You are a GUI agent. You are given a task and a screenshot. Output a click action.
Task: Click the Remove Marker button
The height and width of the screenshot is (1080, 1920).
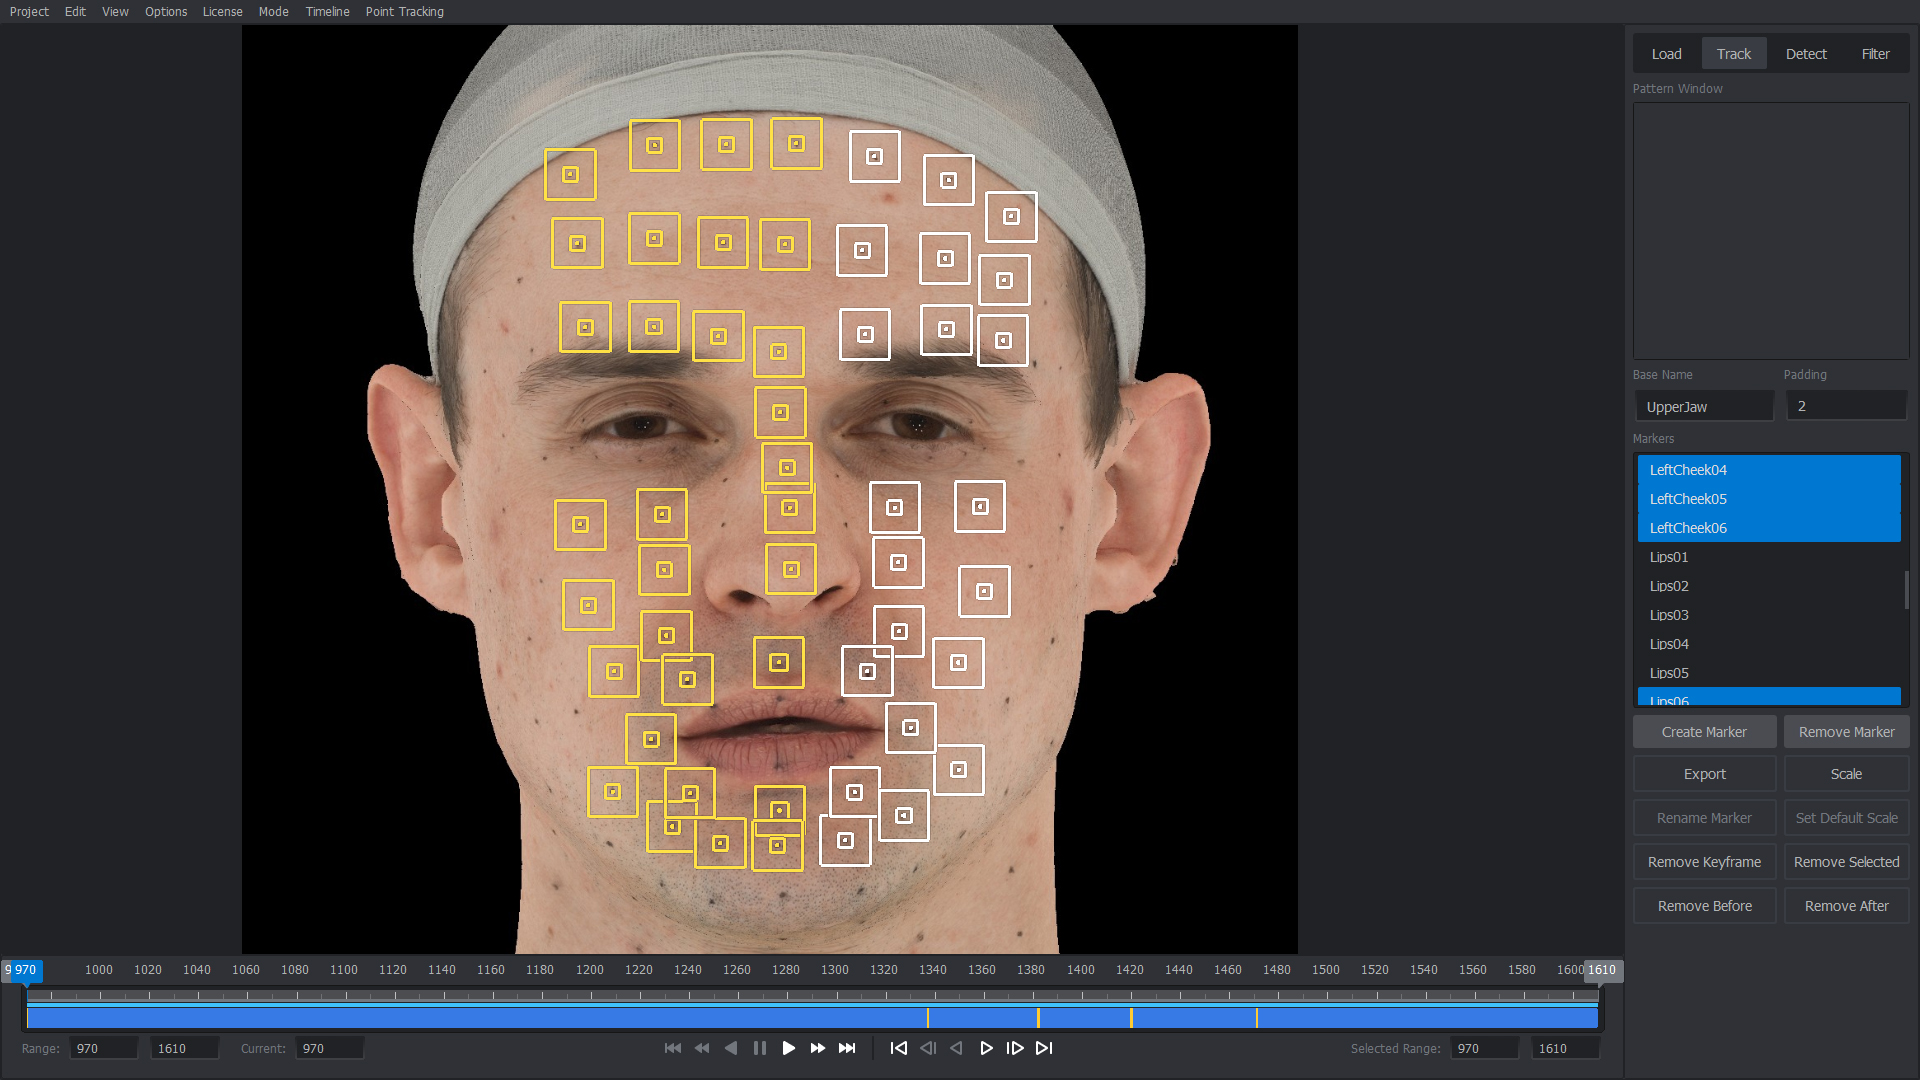coord(1846,732)
